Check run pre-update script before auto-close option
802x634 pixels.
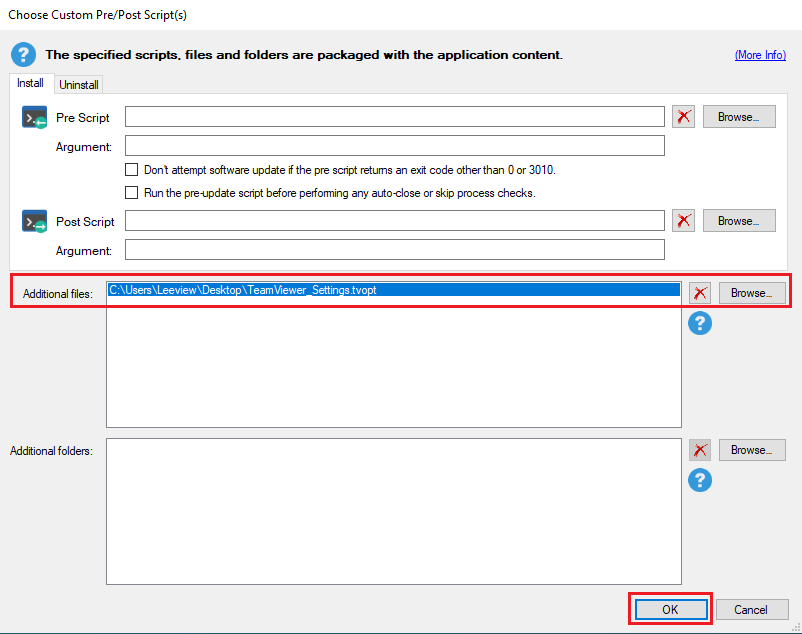click(x=131, y=193)
